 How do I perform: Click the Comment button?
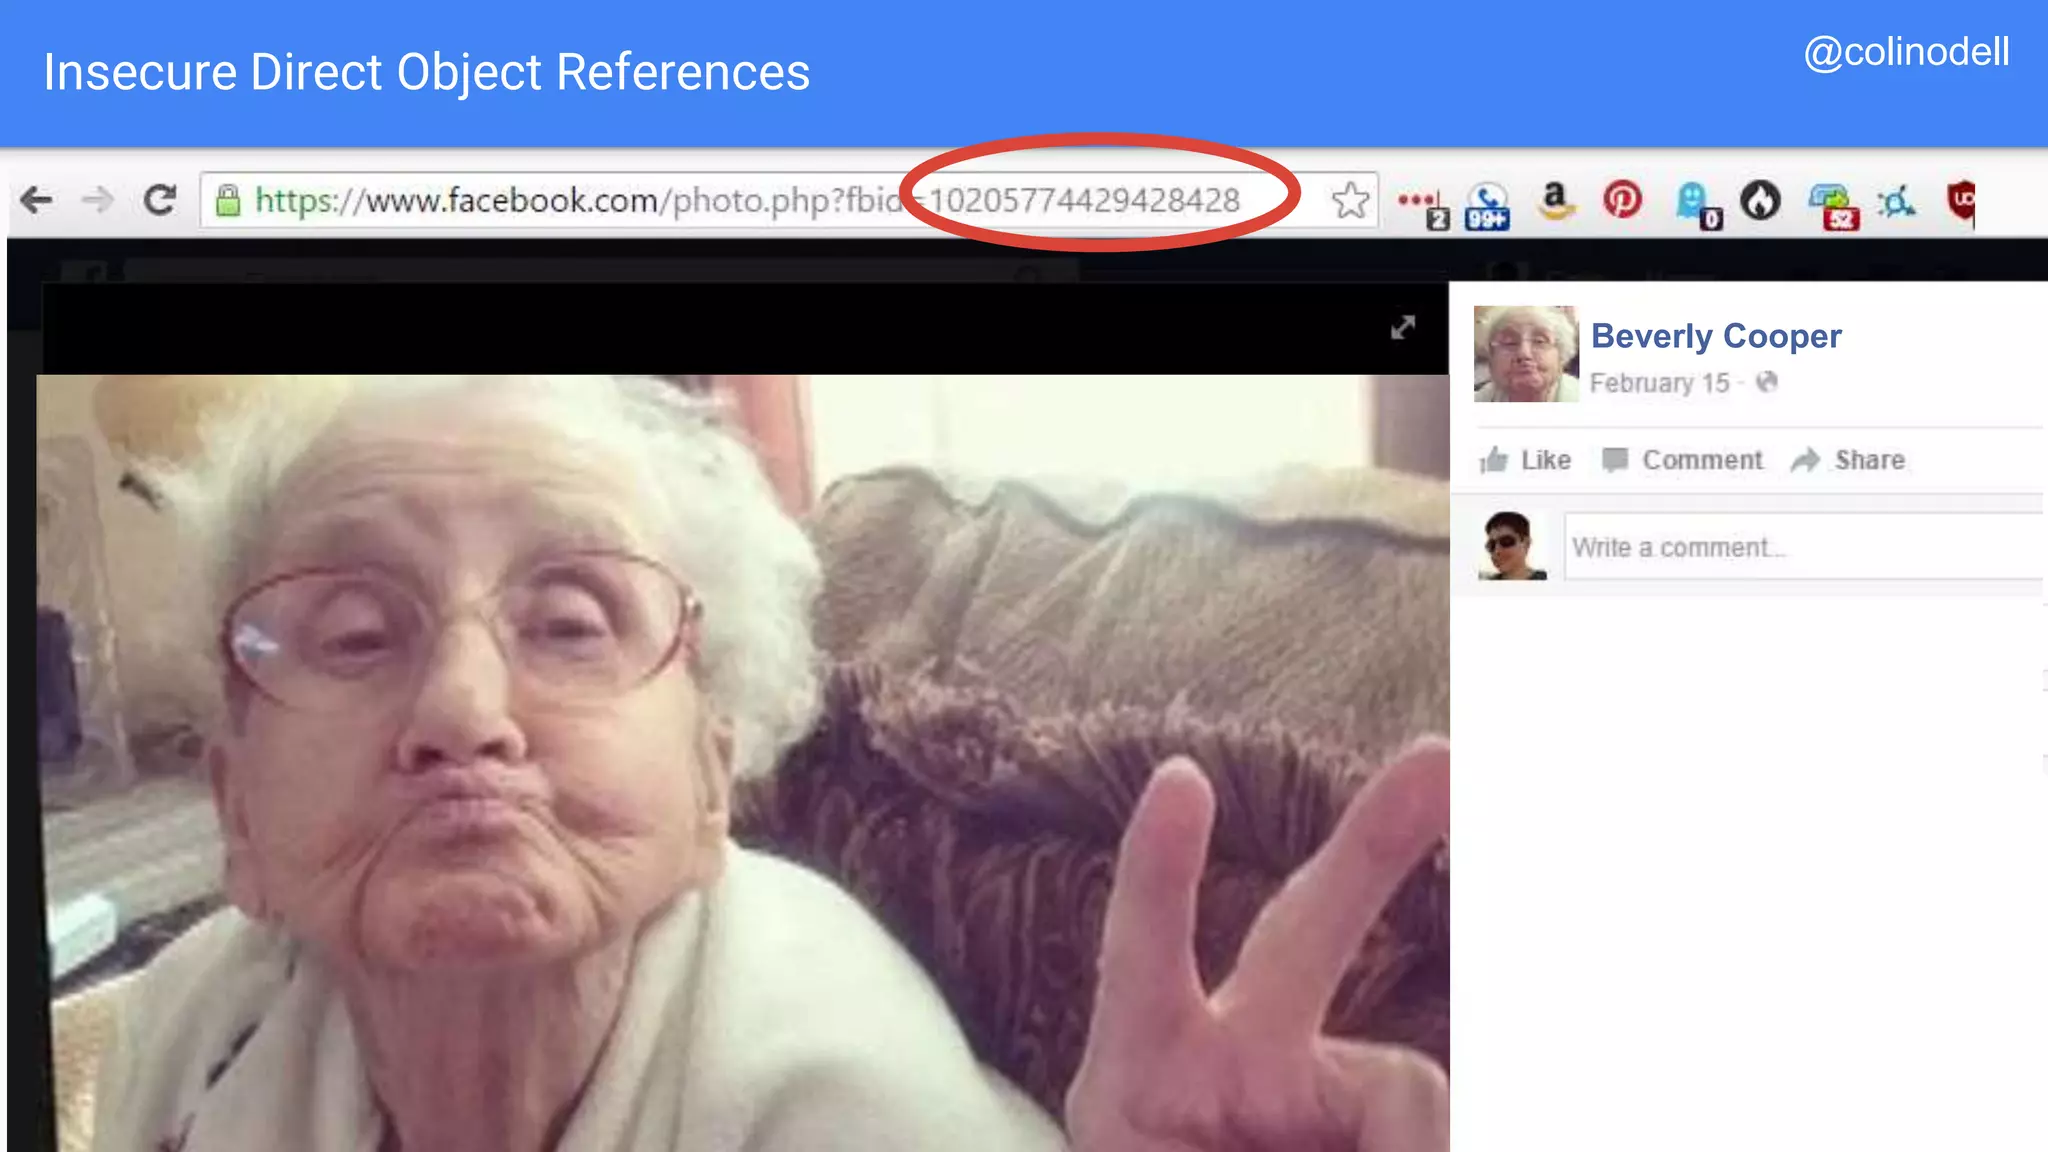[x=1682, y=460]
